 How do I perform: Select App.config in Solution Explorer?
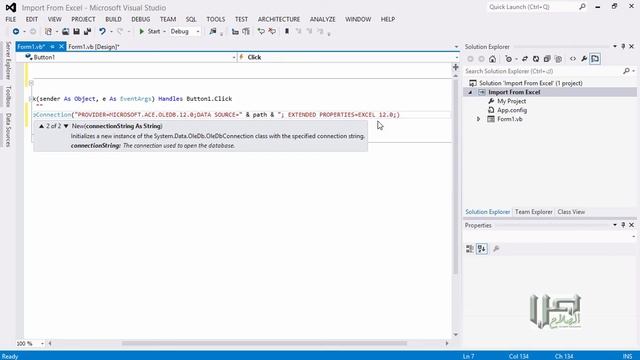click(512, 110)
